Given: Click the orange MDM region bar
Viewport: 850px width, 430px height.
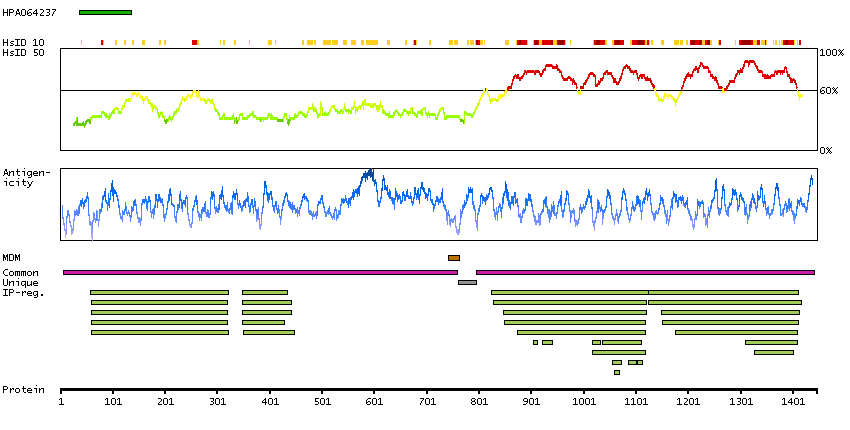Looking at the screenshot, I should 454,258.
